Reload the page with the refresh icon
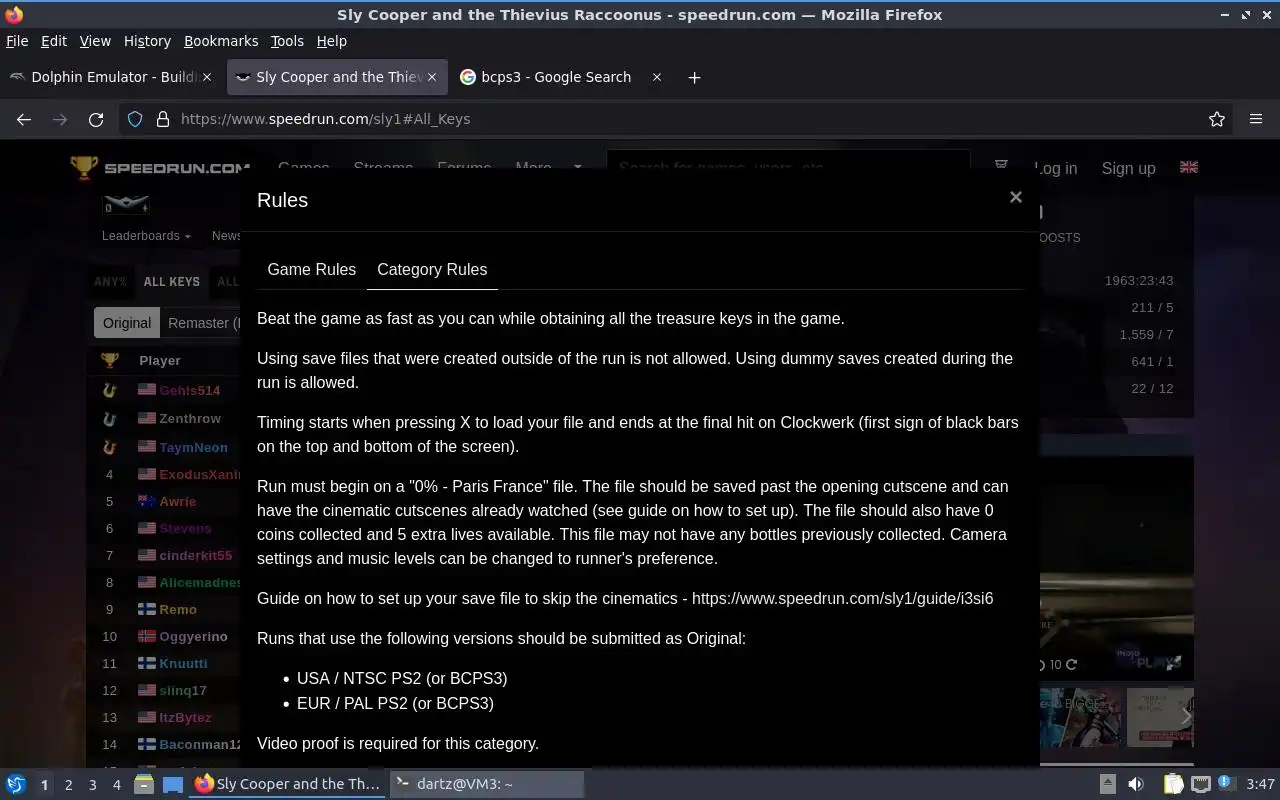This screenshot has height=800, width=1280. click(96, 119)
